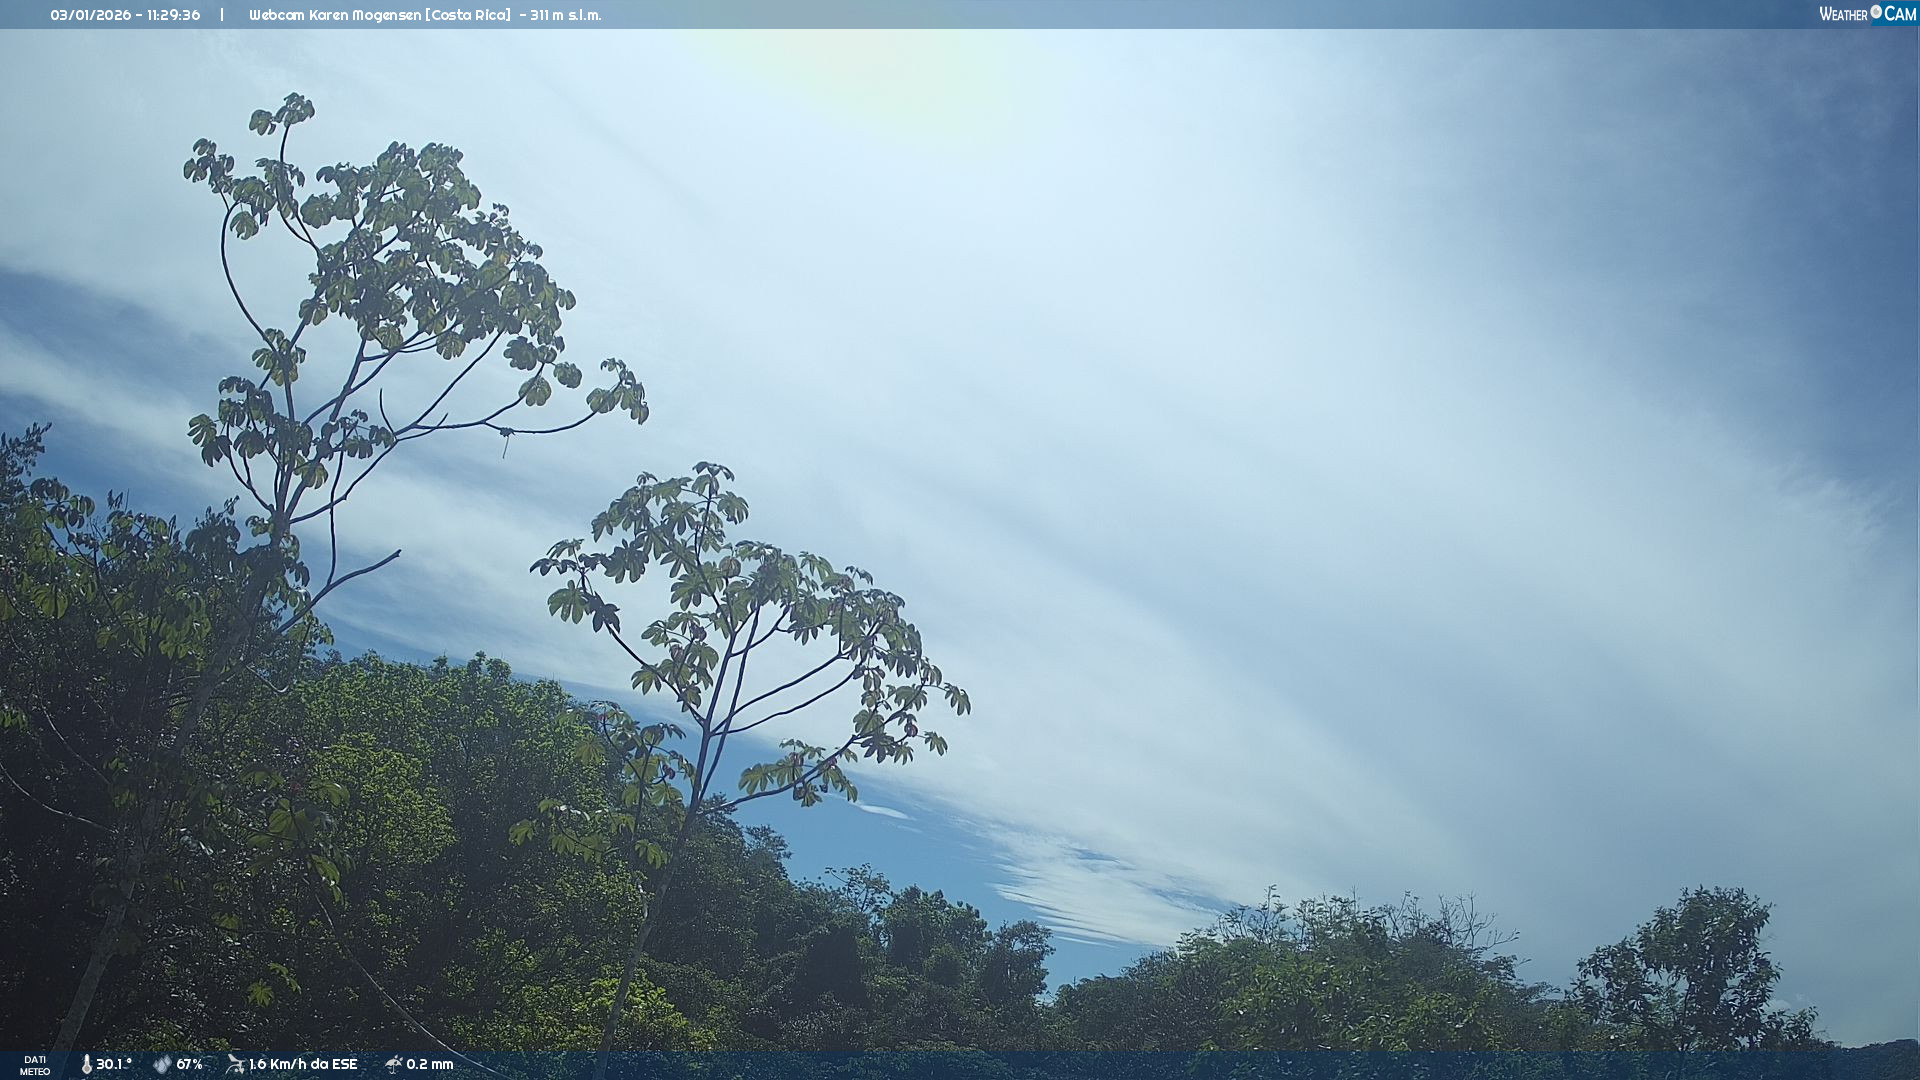Viewport: 1920px width, 1080px height.
Task: Click the thermometer temperature icon
Action: (87, 1064)
